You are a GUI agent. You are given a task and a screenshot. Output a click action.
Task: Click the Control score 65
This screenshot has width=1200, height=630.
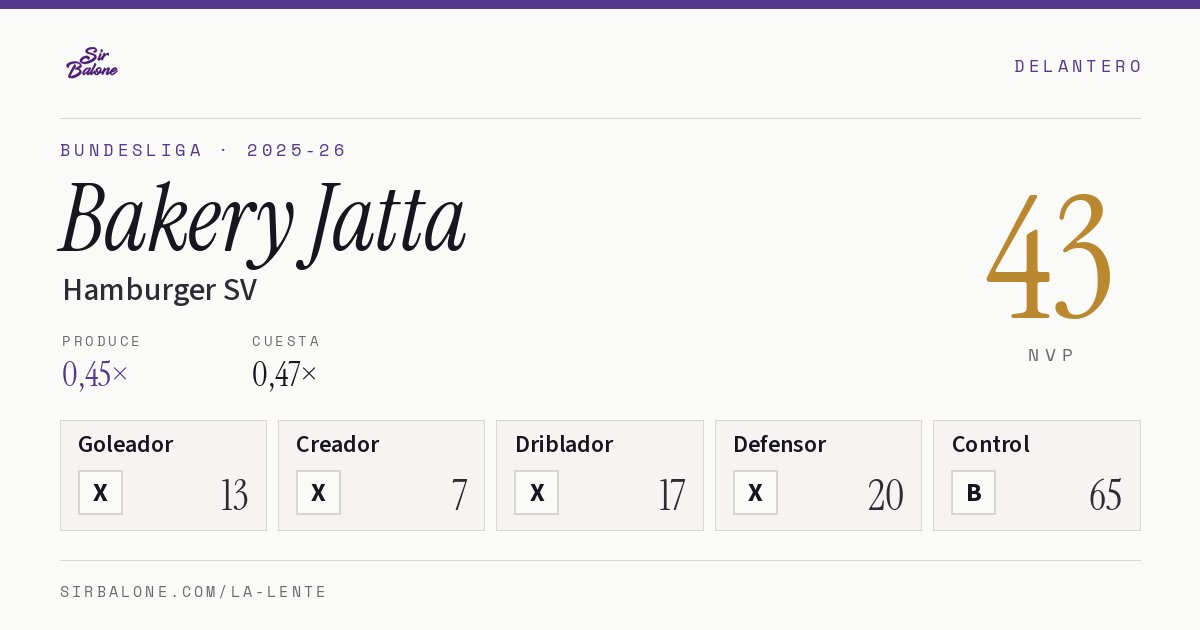(1105, 495)
